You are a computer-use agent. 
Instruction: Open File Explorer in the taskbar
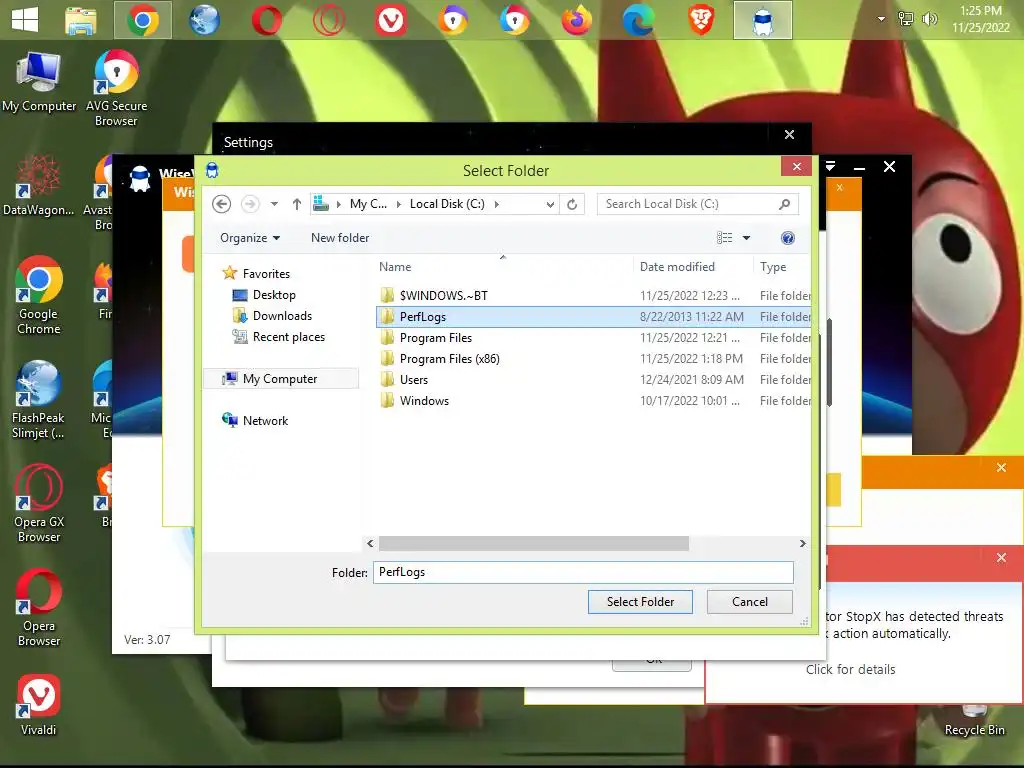[81, 20]
